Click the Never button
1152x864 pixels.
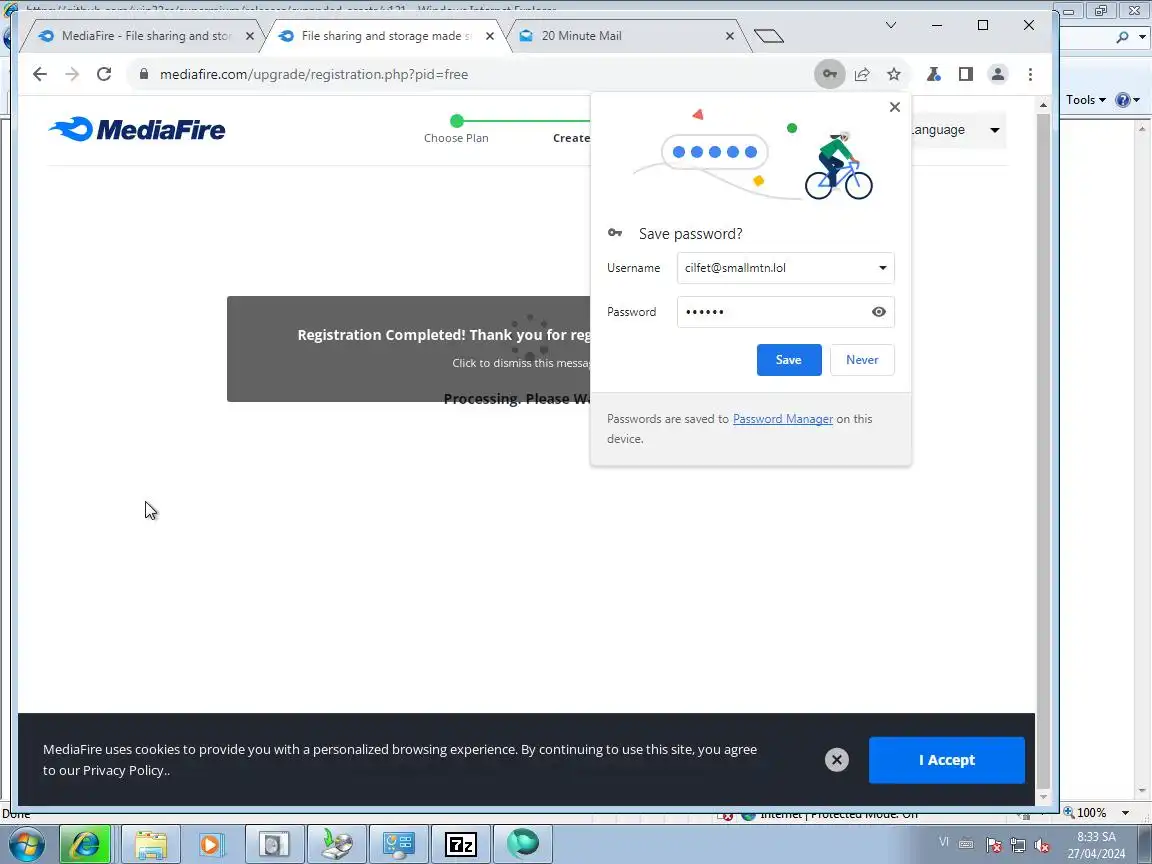tap(862, 360)
